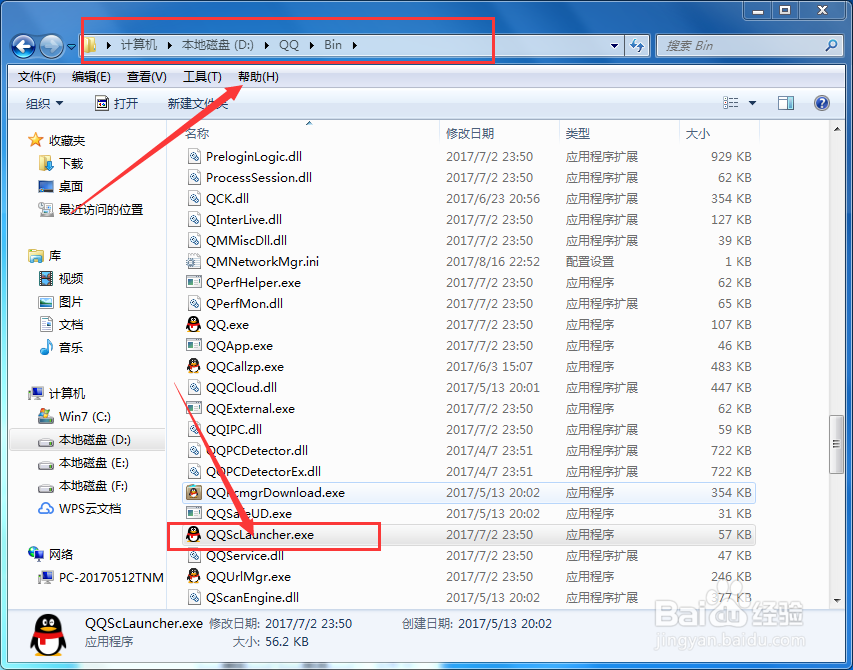Select 收藏夹 in the navigation pane
The width and height of the screenshot is (853, 670).
67,140
